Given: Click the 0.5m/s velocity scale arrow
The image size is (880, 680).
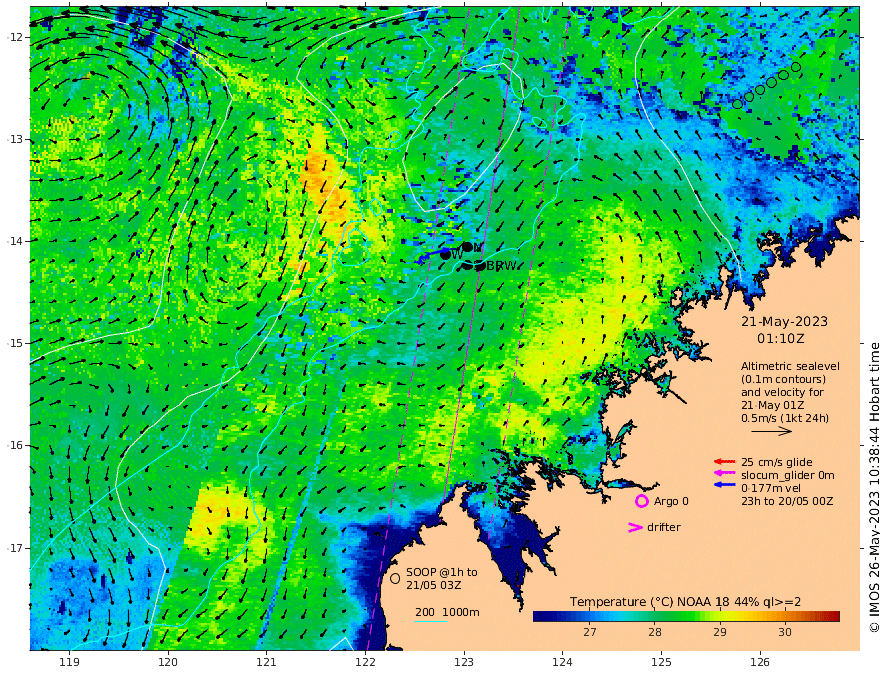Looking at the screenshot, I should pos(771,431).
